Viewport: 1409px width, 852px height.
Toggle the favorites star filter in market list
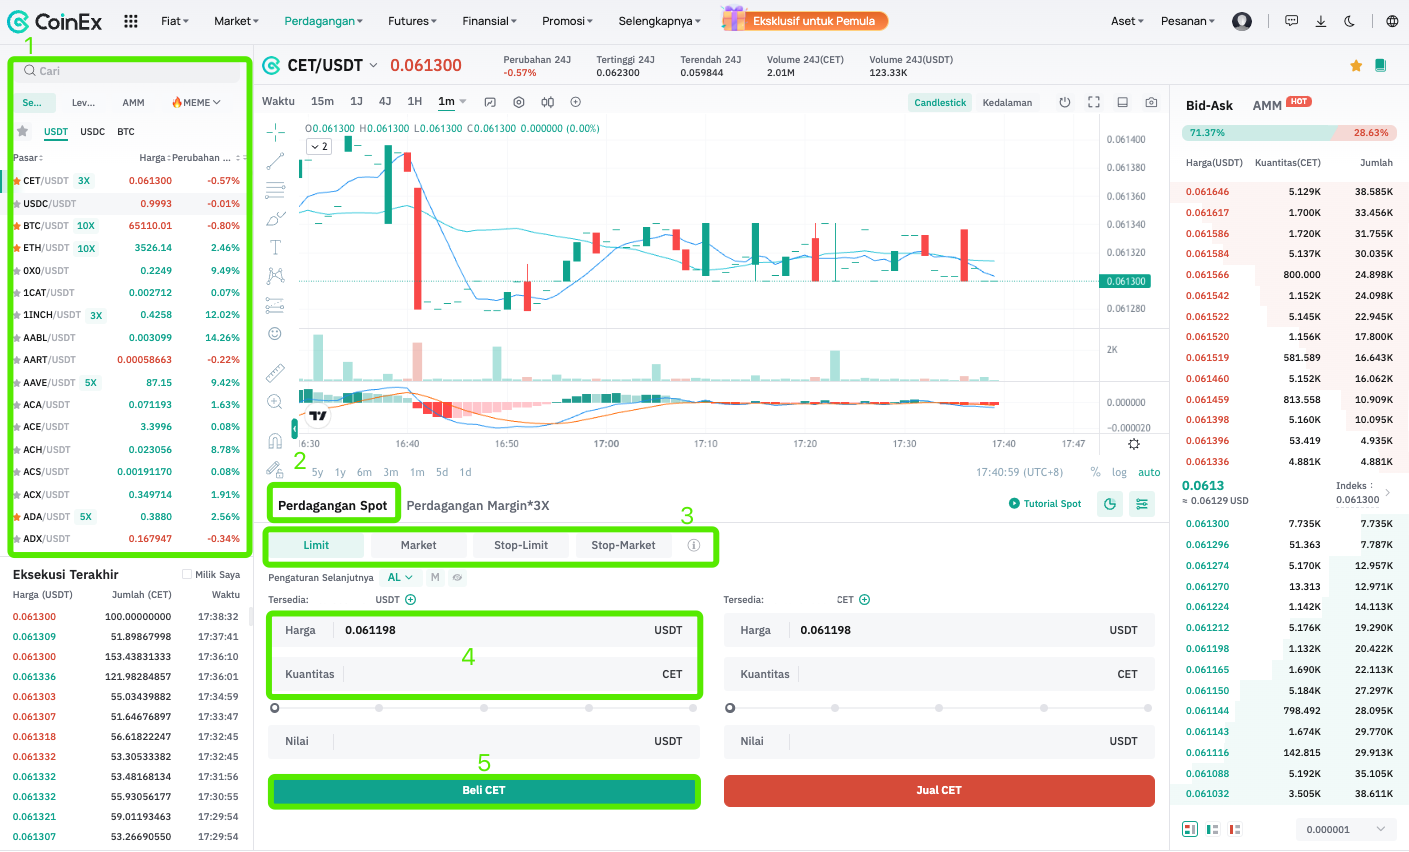[x=22, y=131]
